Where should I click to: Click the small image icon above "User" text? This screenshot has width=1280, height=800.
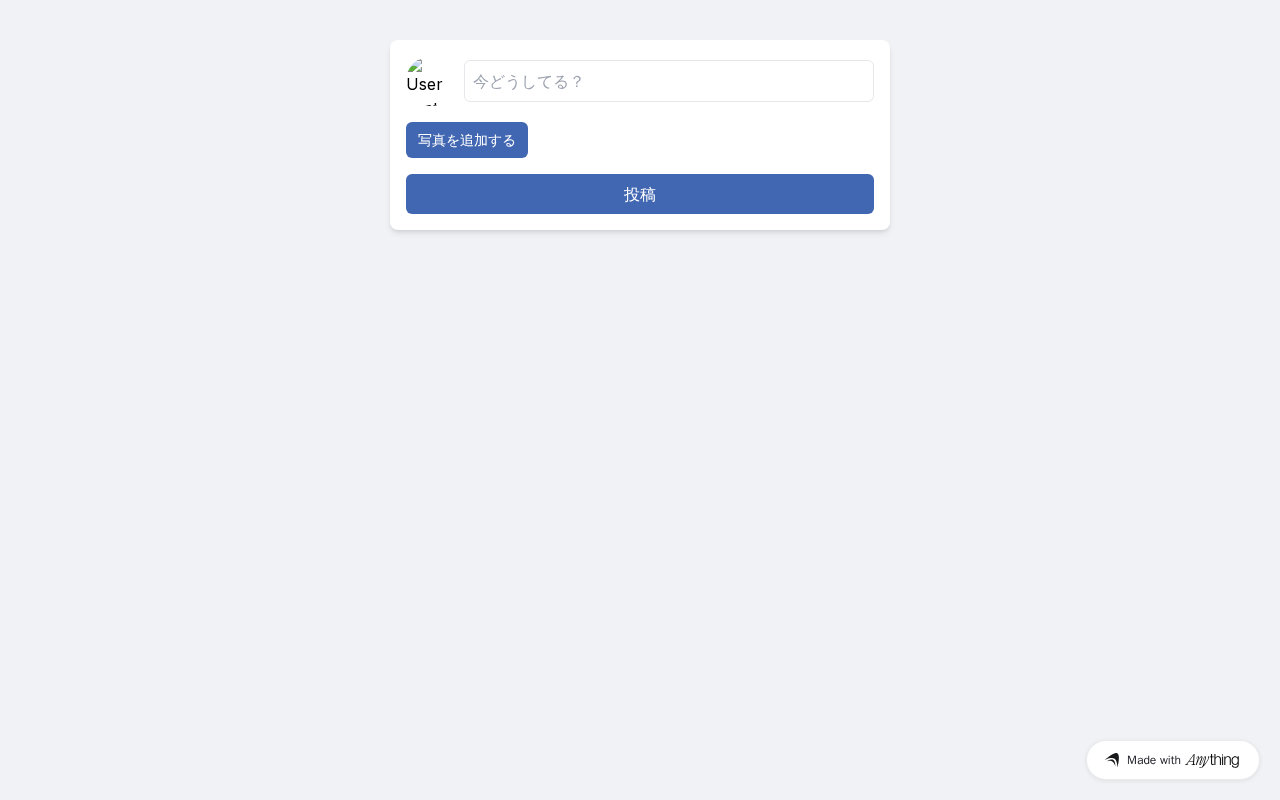[x=414, y=65]
